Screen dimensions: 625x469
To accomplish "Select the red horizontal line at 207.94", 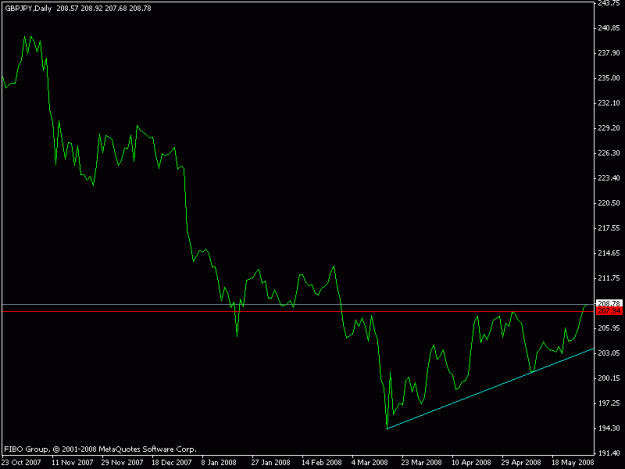I will point(298,312).
